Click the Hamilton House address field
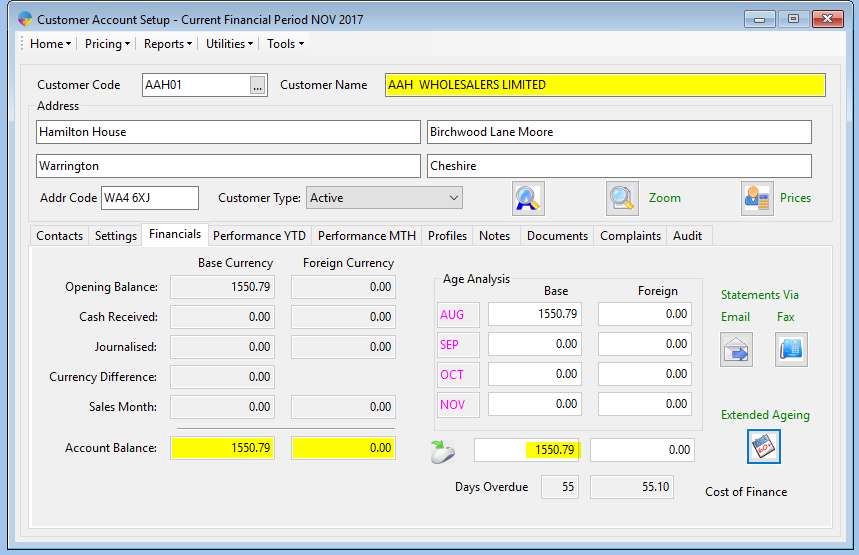Viewport: 859px width, 555px height. tap(228, 132)
